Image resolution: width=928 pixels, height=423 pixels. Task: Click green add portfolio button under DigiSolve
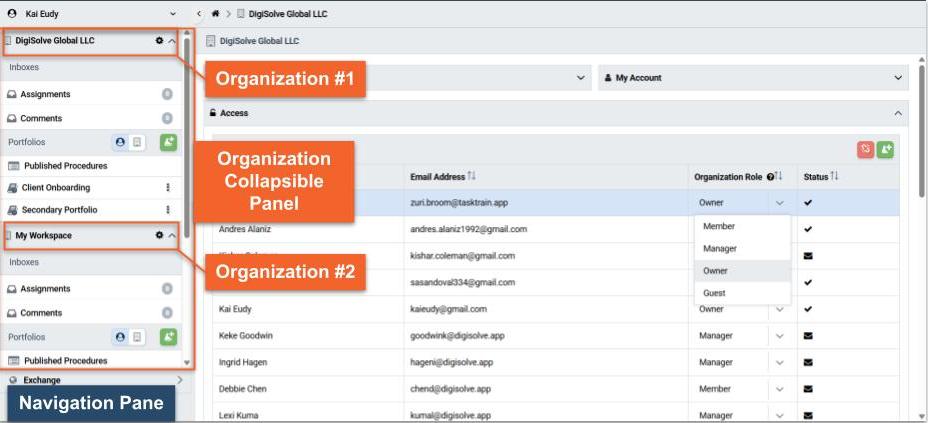tap(168, 143)
